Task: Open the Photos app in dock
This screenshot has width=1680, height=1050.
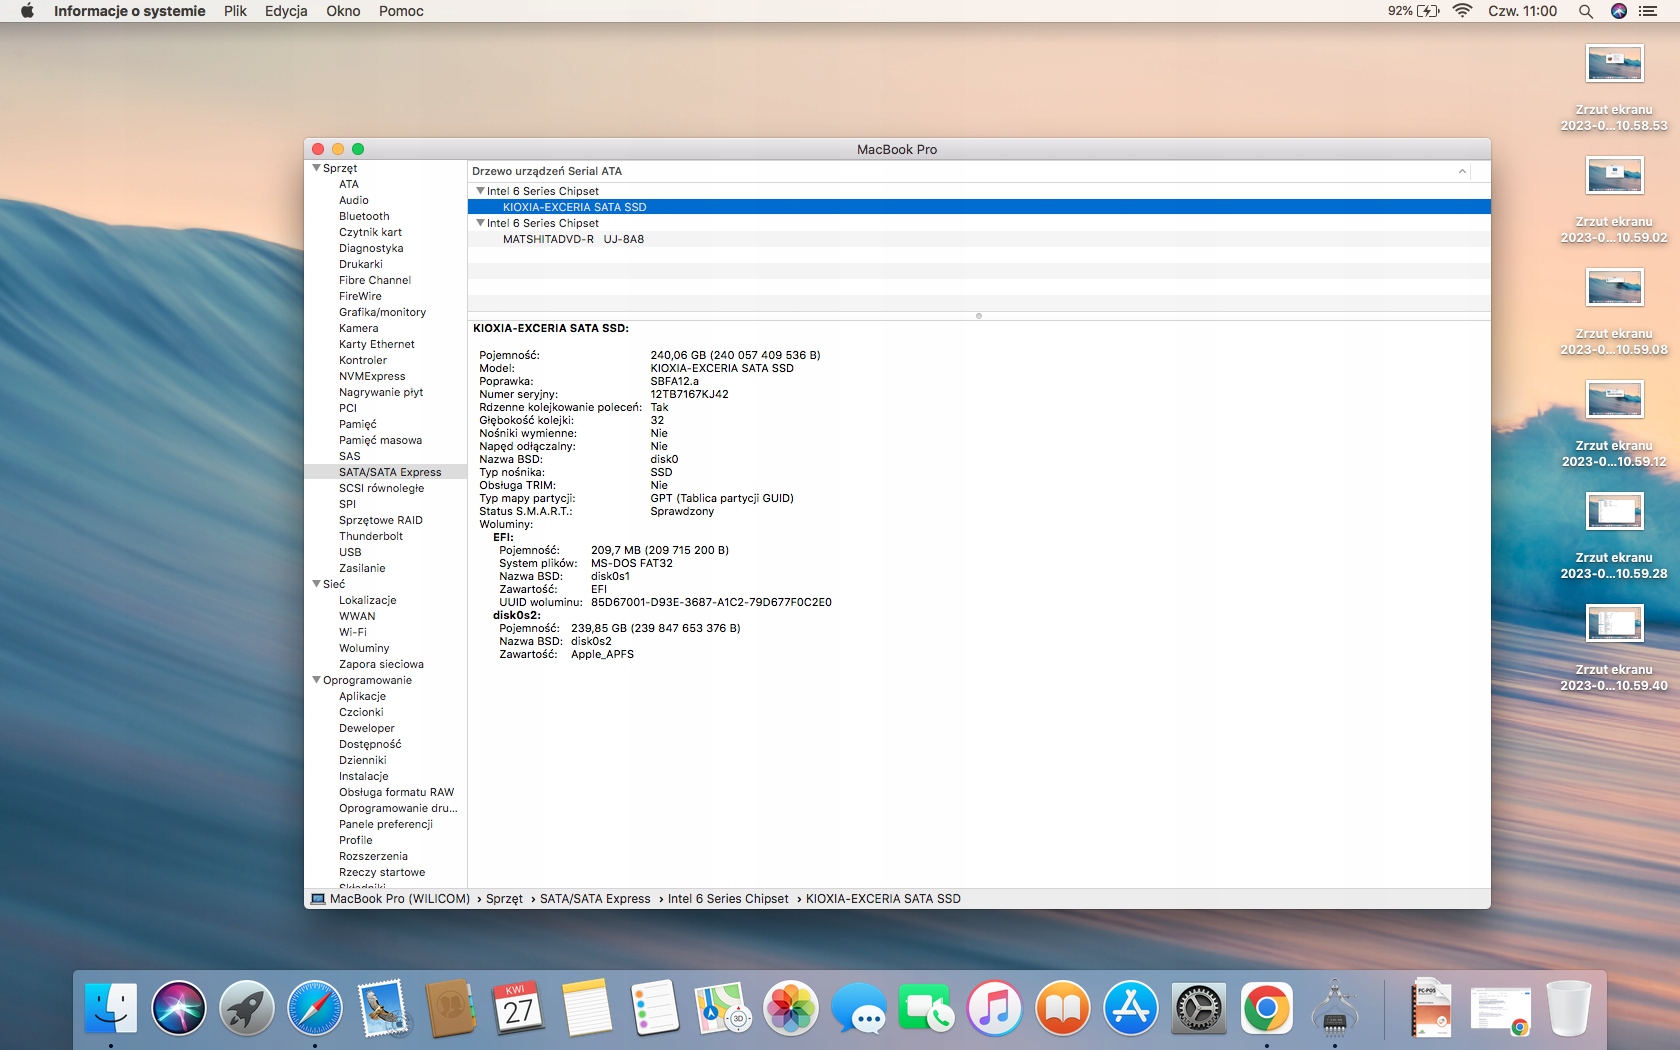Action: (791, 1008)
